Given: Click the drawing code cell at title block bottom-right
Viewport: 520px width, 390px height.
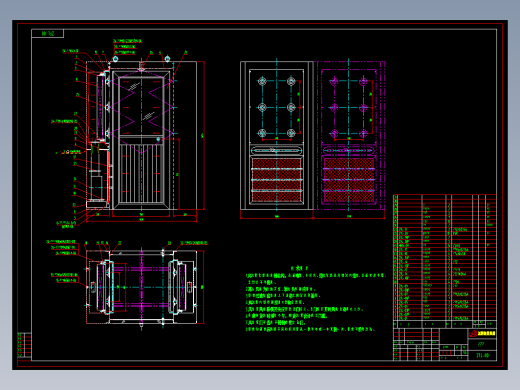Looking at the screenshot, I should tap(483, 355).
